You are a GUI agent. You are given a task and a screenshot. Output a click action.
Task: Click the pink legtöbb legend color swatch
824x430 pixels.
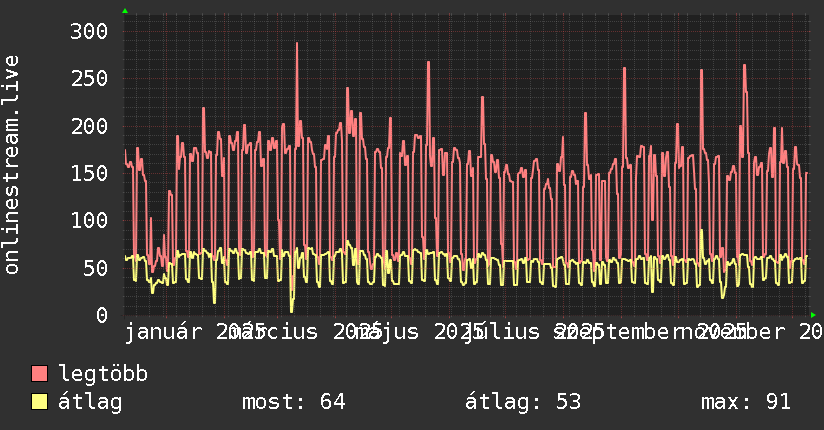pos(39,374)
